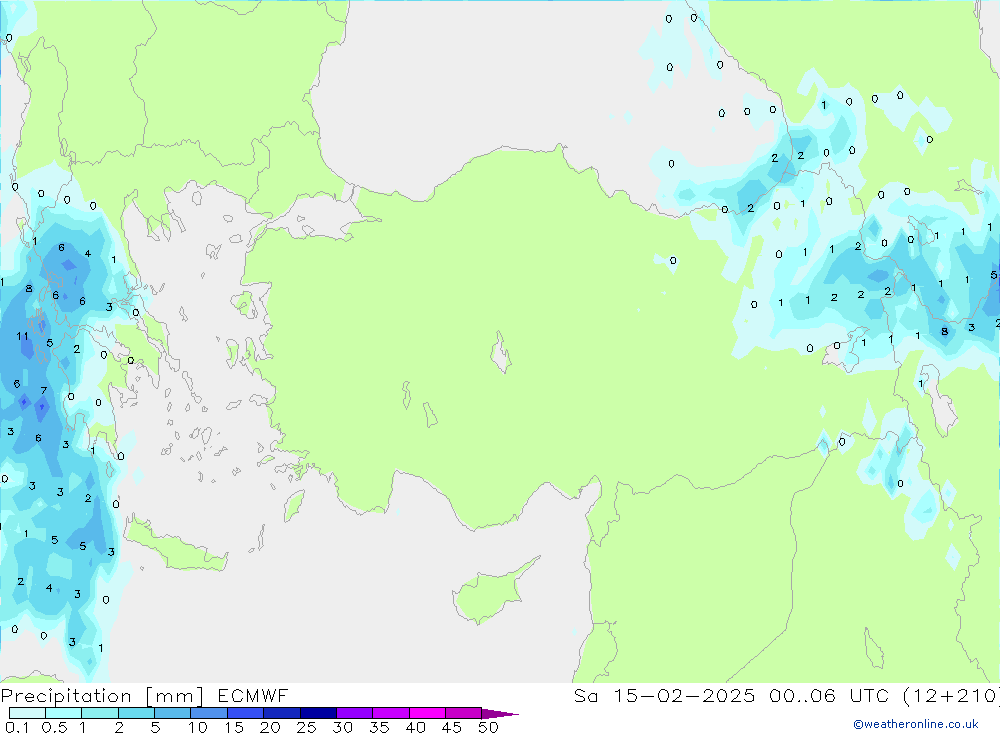Click the "11" precipitation value on the map
The image size is (1000, 733).
point(22,336)
